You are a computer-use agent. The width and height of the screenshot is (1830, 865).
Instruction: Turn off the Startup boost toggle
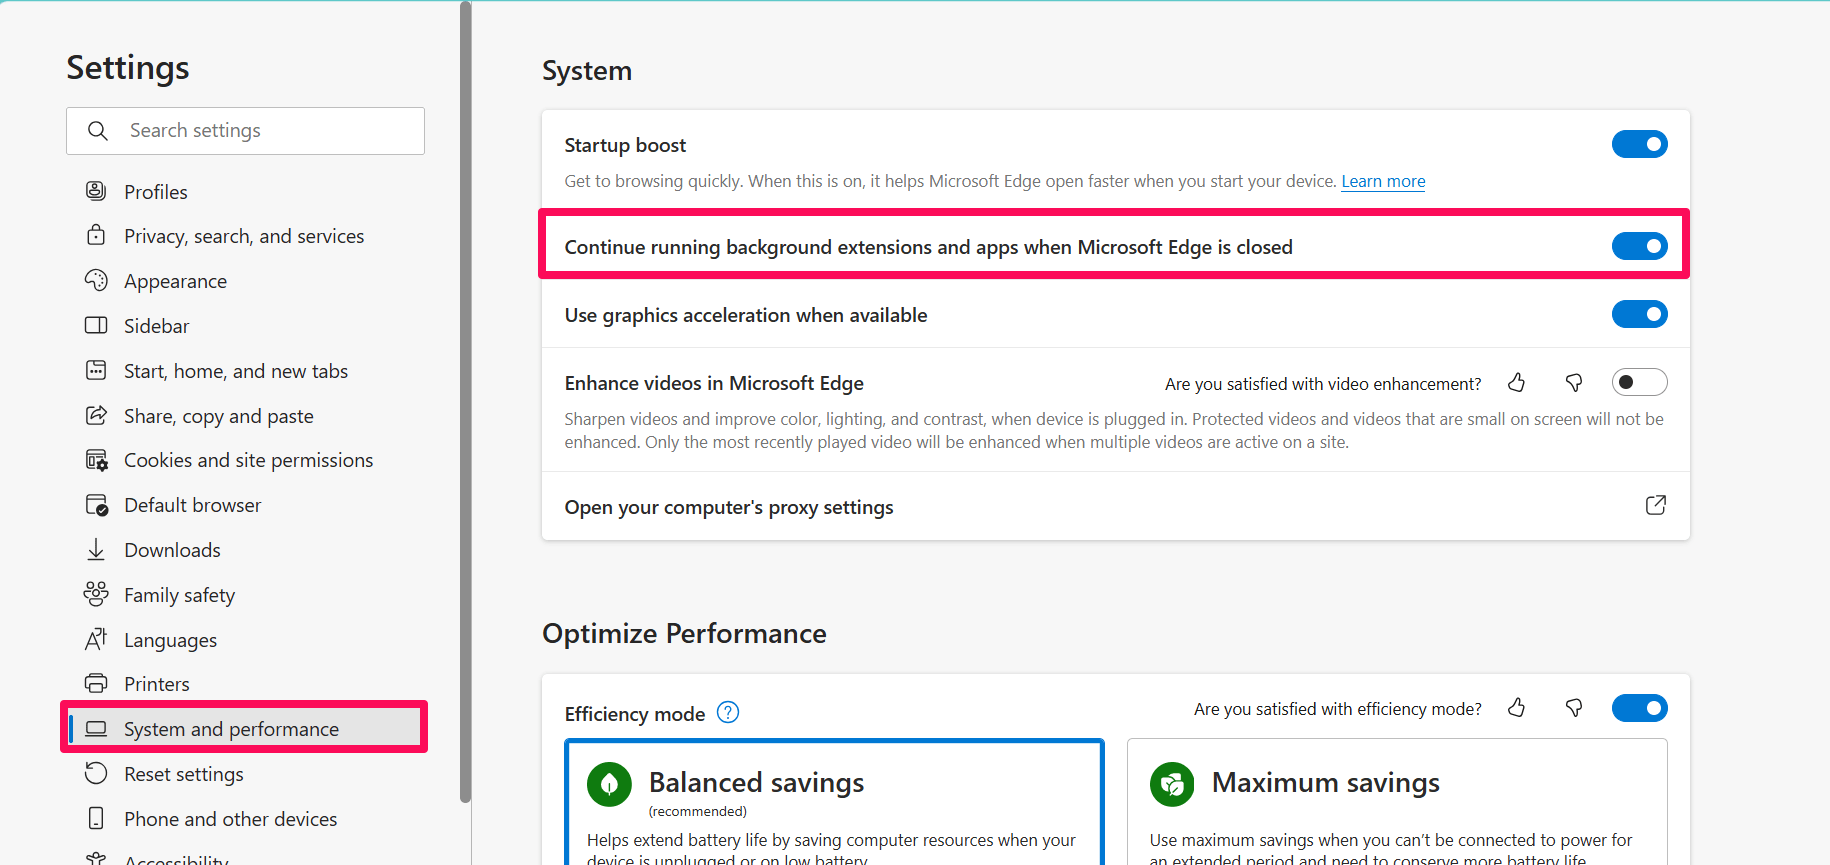pos(1640,144)
